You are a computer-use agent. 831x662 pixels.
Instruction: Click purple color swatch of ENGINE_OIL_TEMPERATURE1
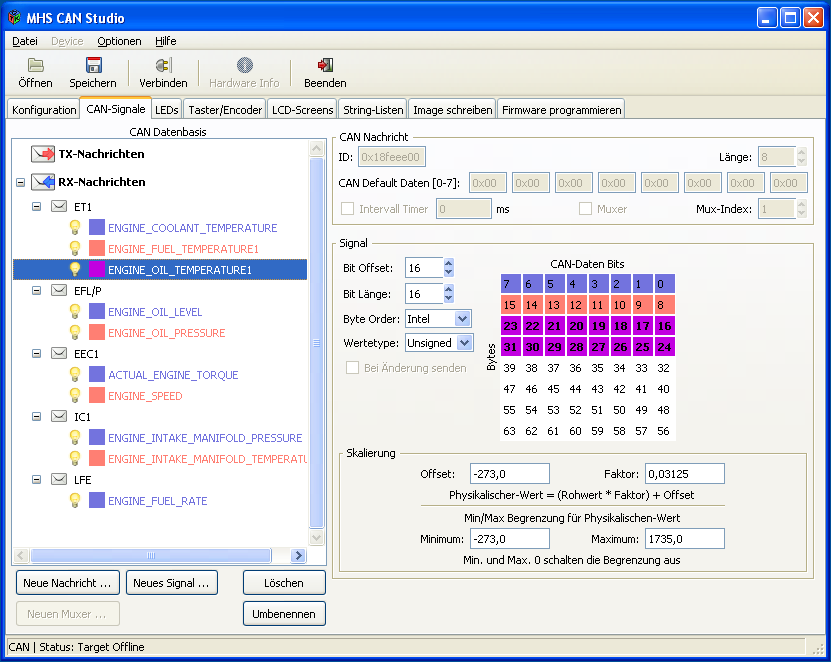pyautogui.click(x=97, y=270)
